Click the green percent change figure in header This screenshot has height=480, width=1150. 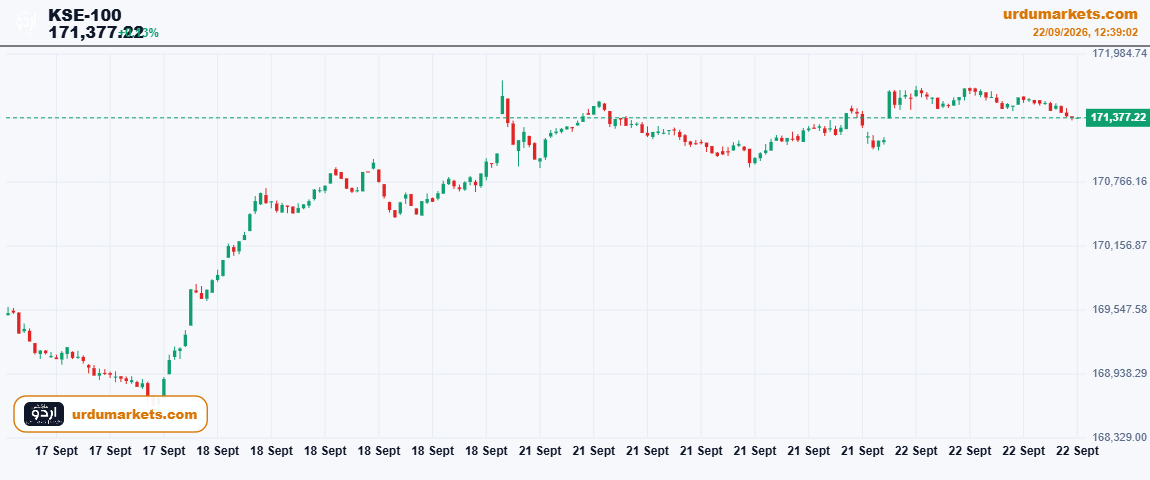tap(141, 32)
